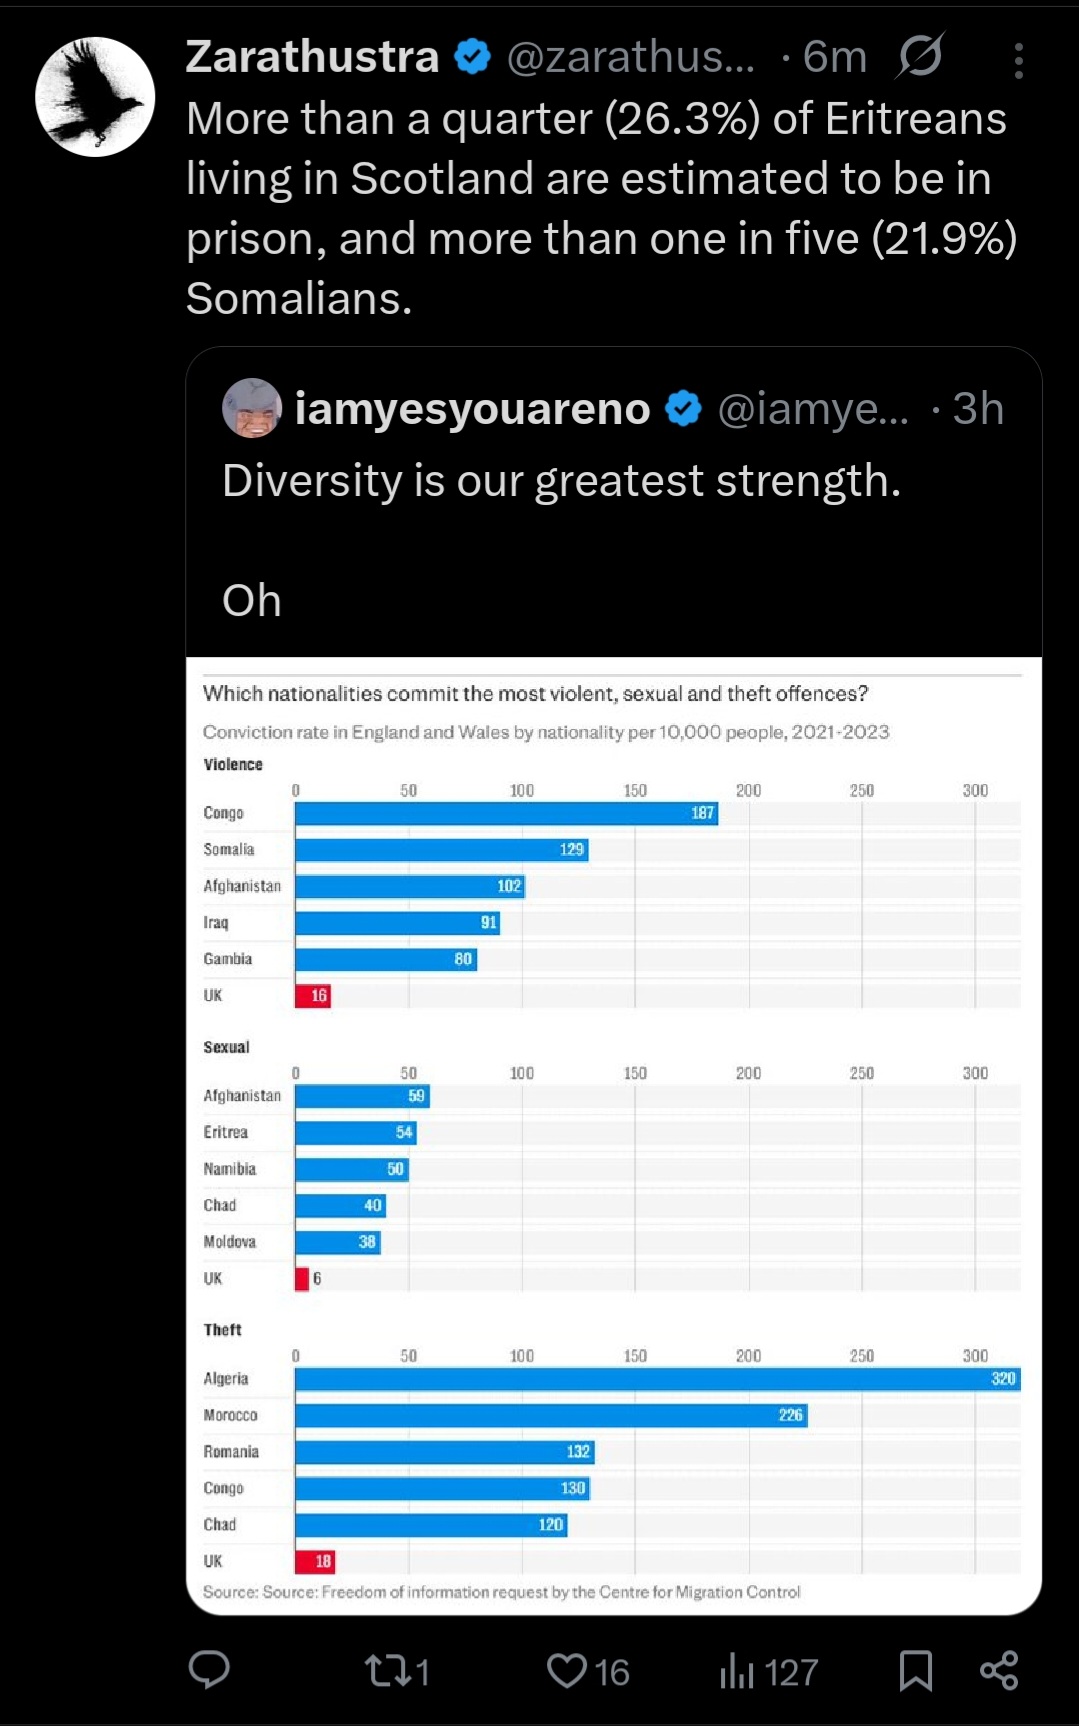
Task: Open the reply comment icon
Action: click(x=209, y=1670)
